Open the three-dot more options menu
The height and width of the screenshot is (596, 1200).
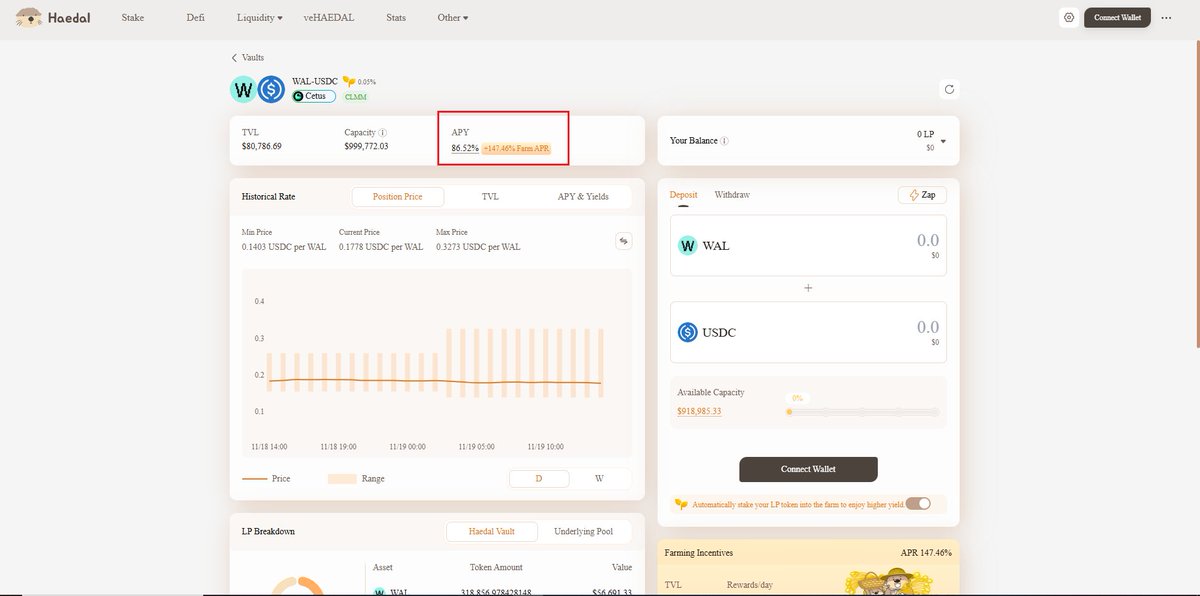[1166, 18]
